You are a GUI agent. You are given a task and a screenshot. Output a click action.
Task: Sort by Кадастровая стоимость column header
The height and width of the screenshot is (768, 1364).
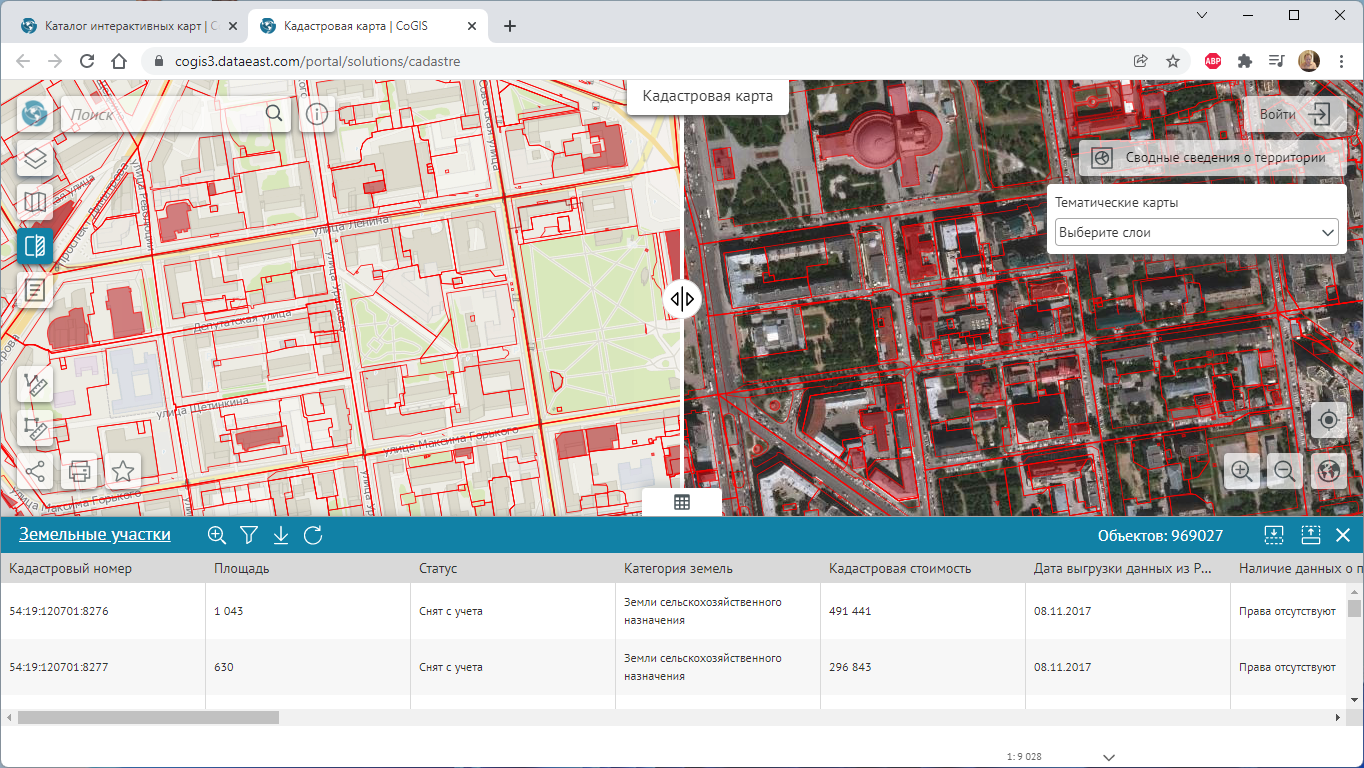coord(900,568)
